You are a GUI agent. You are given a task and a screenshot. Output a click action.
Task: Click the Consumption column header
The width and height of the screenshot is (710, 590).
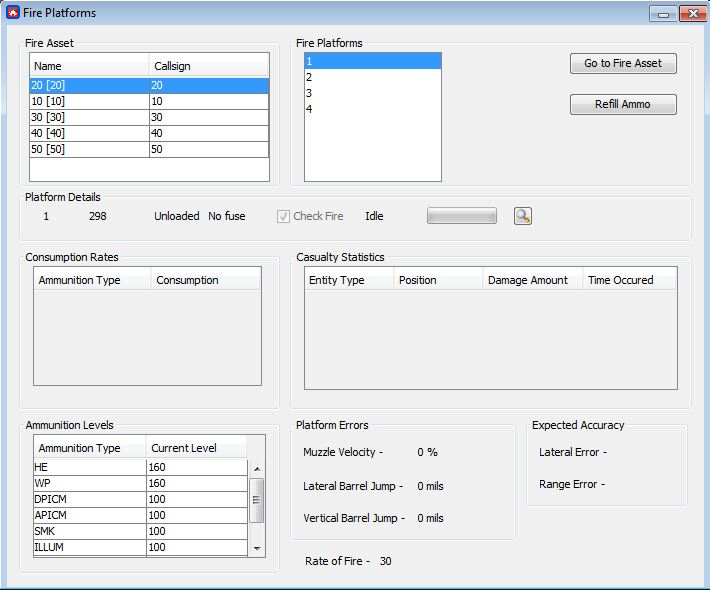click(206, 280)
